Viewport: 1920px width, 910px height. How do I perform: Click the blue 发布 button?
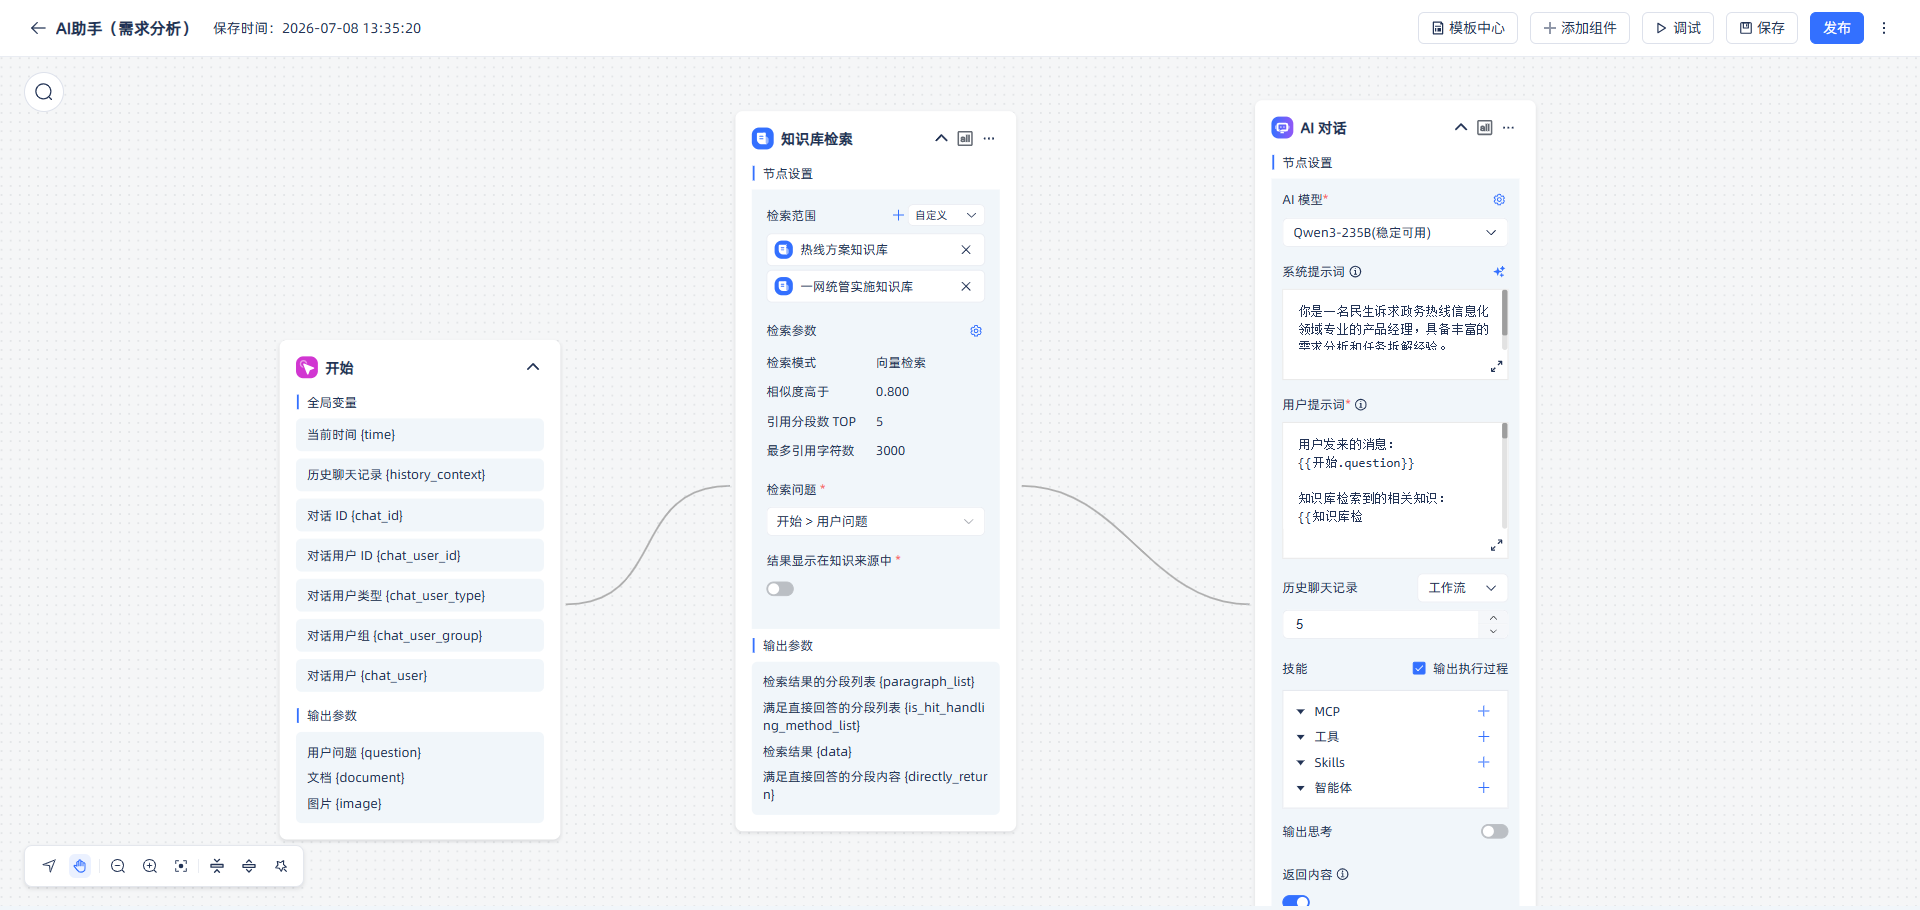[x=1837, y=28]
